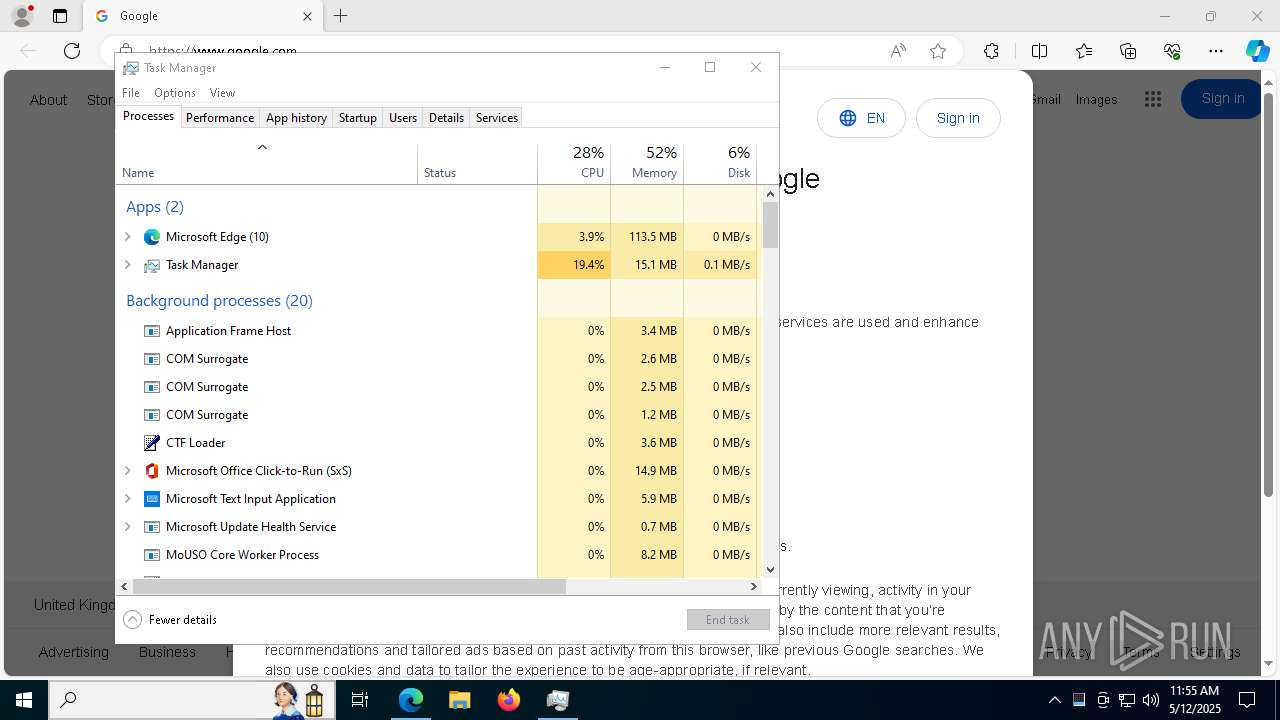Viewport: 1280px width, 720px height.
Task: Open Google apps grid icon
Action: tap(1153, 99)
